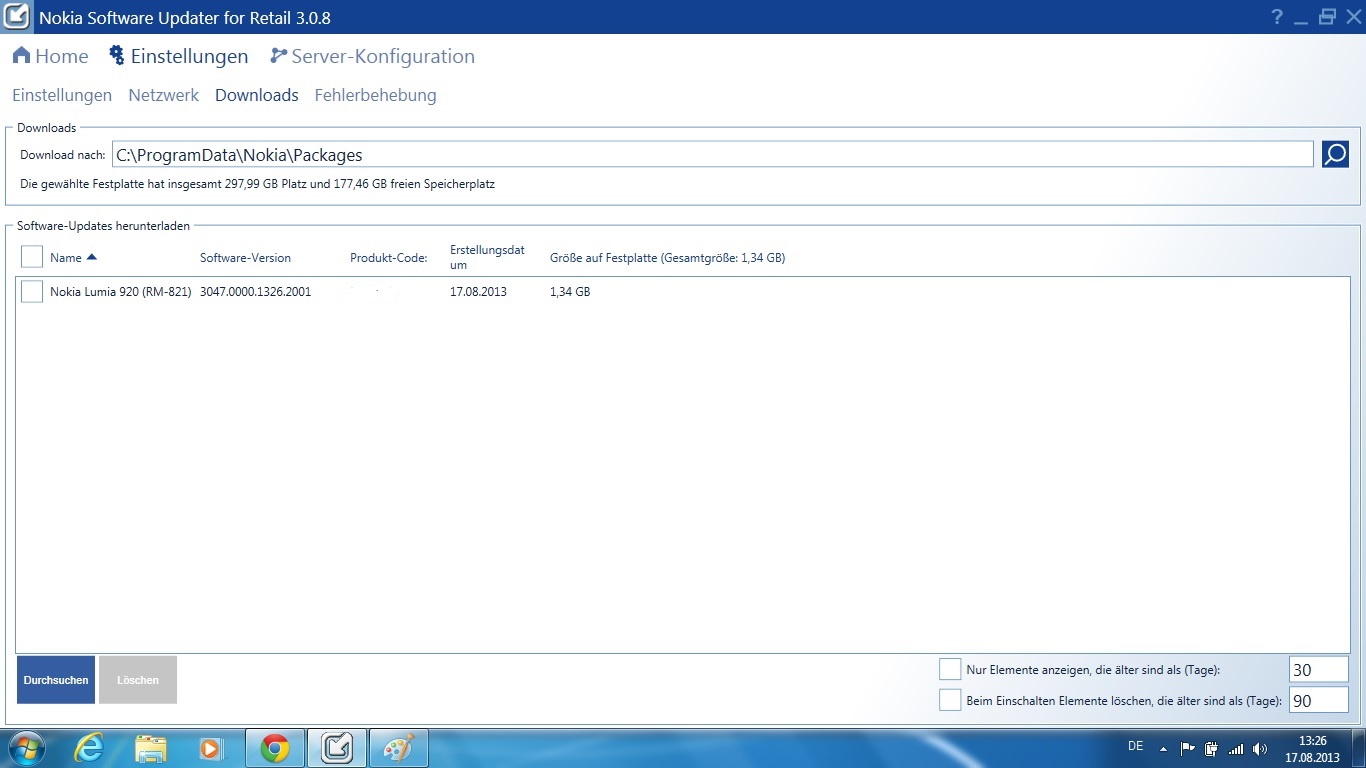1366x768 pixels.
Task: Click the volume speaker tray icon
Action: tap(1260, 748)
